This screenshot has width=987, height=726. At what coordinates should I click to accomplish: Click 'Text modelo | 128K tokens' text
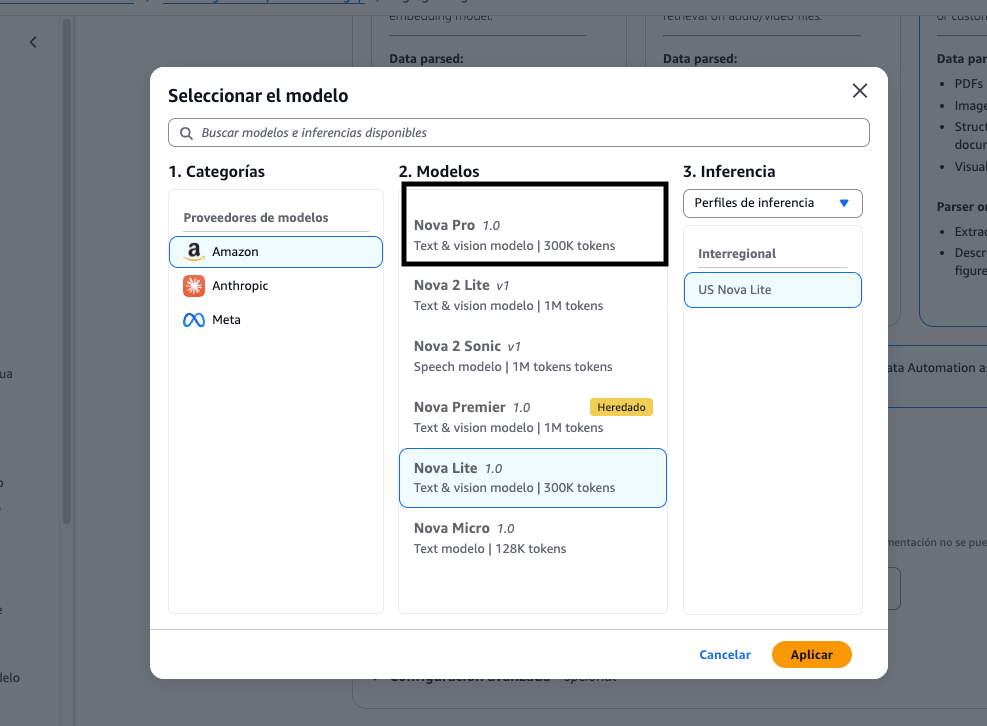(x=490, y=549)
